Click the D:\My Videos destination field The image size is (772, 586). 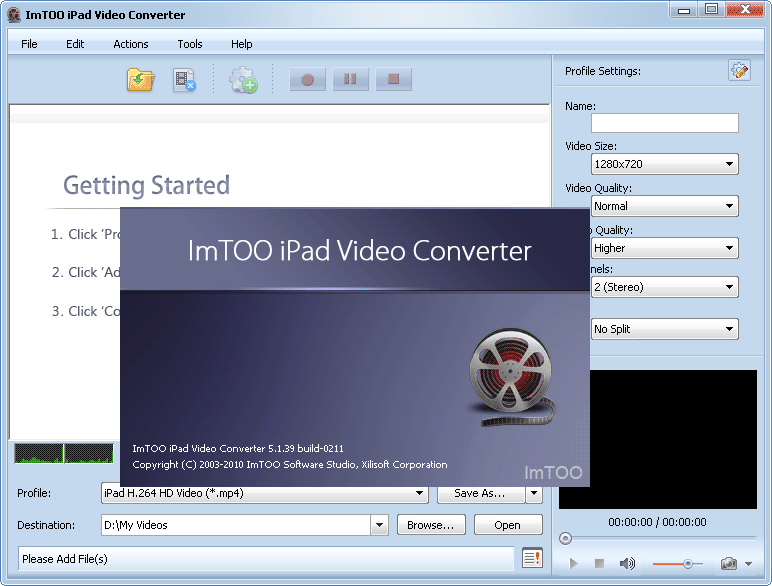pos(236,525)
